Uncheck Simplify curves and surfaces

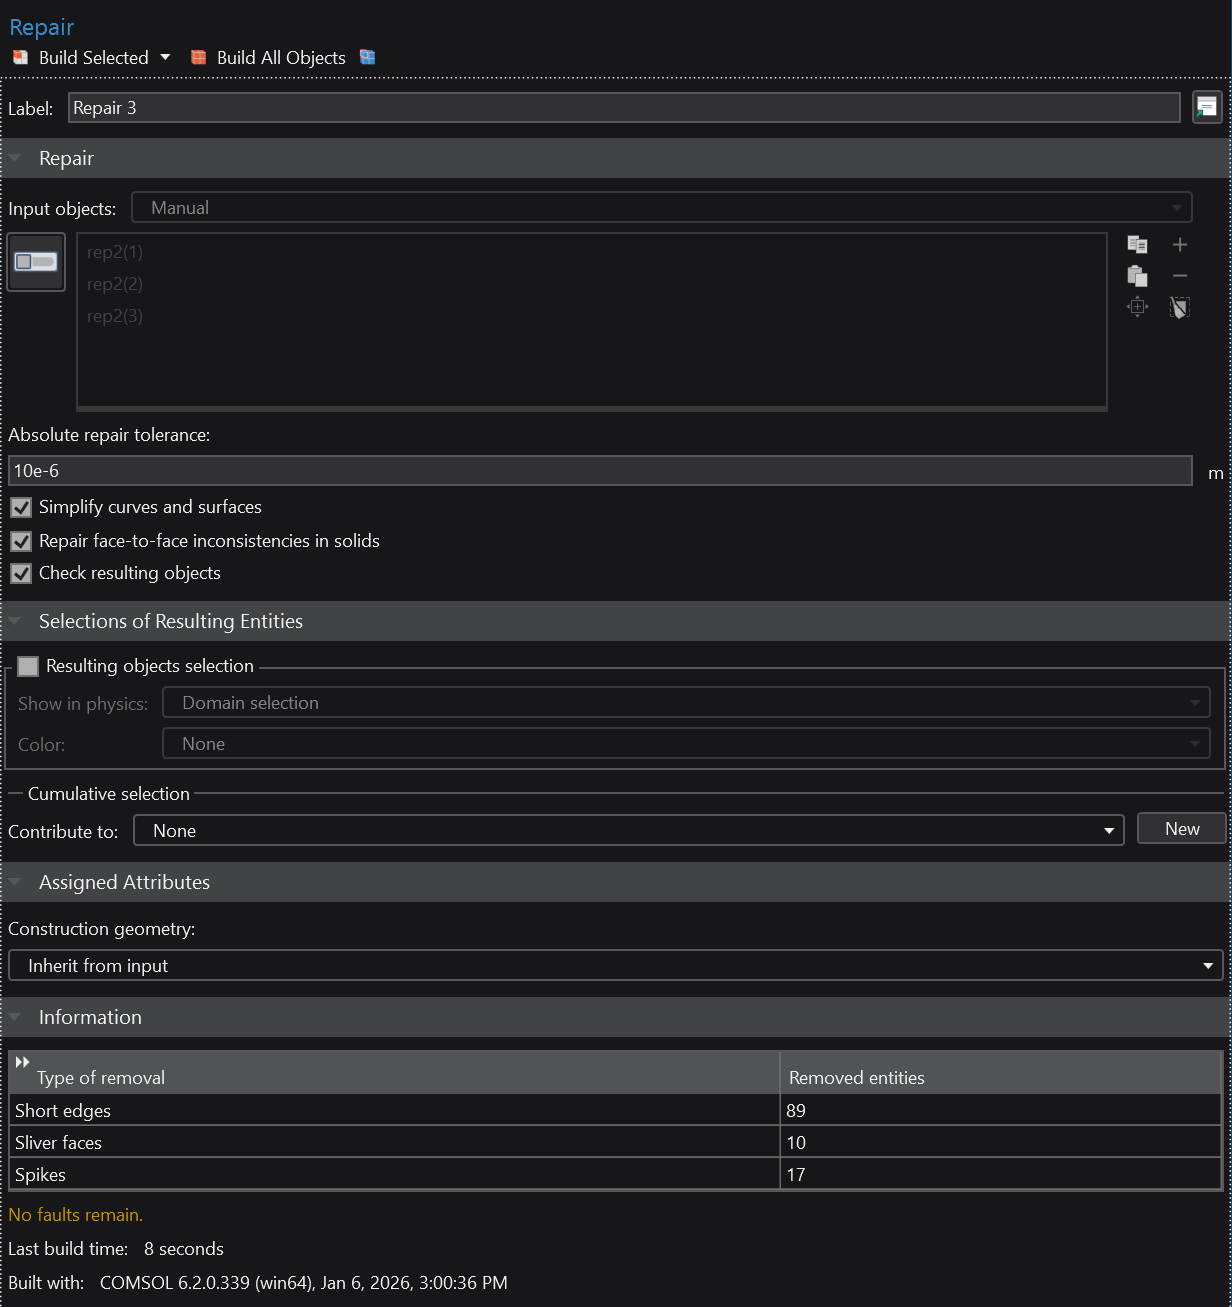tap(21, 508)
